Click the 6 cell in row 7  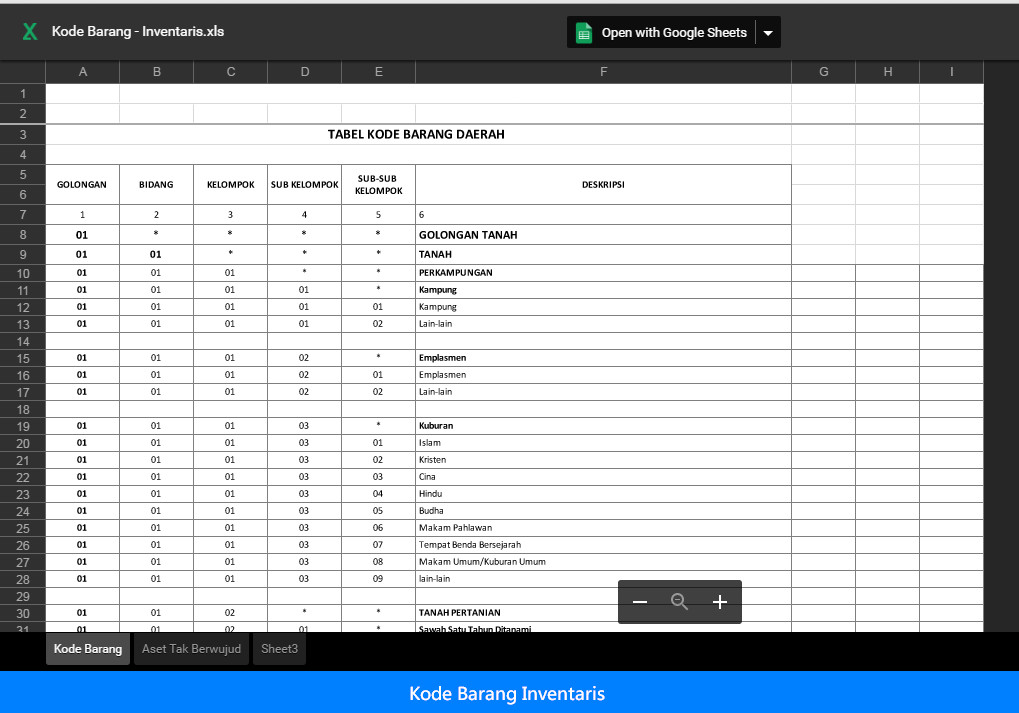603,214
